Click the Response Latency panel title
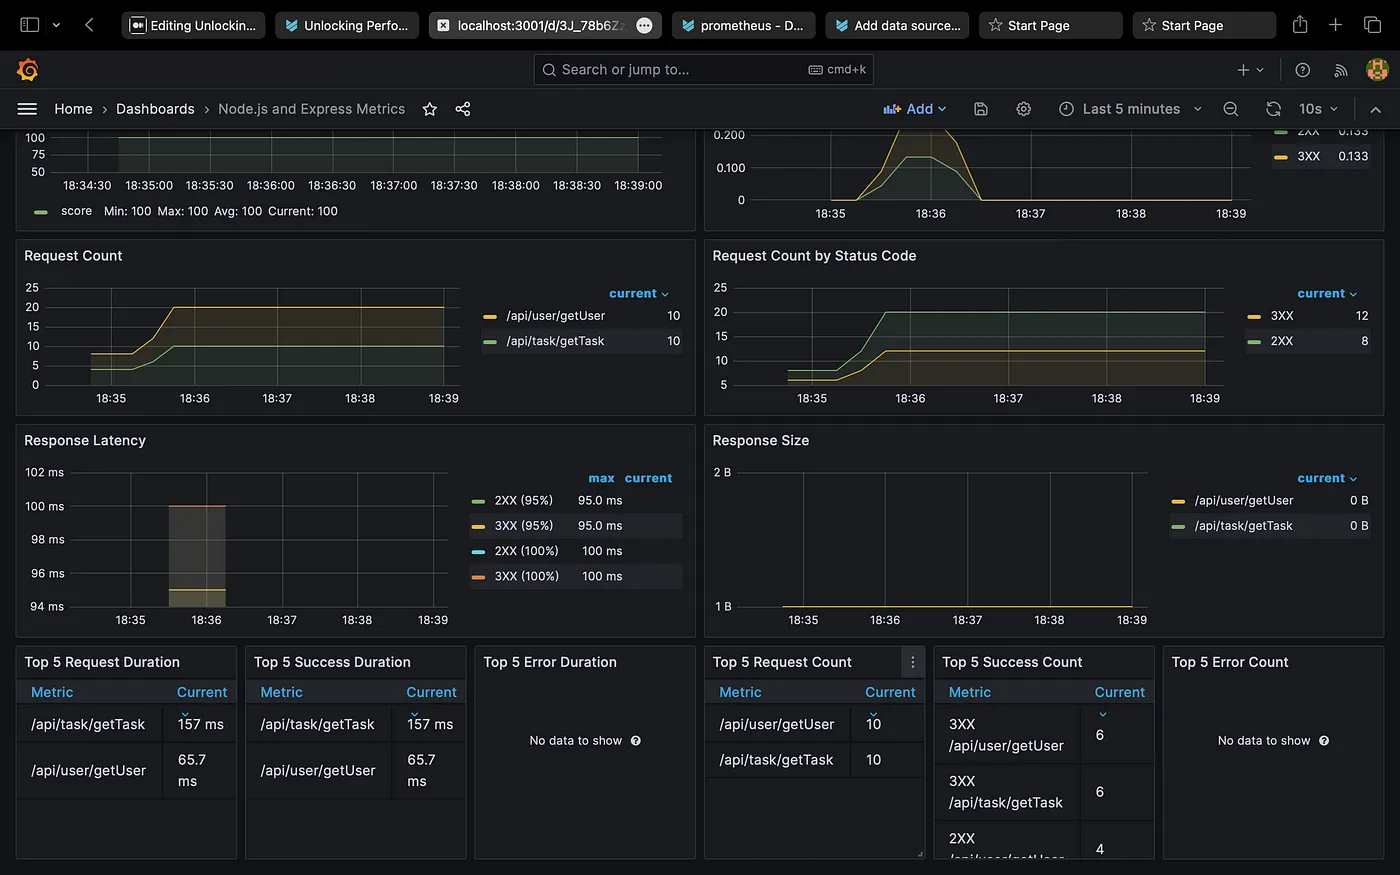 [x=85, y=441]
